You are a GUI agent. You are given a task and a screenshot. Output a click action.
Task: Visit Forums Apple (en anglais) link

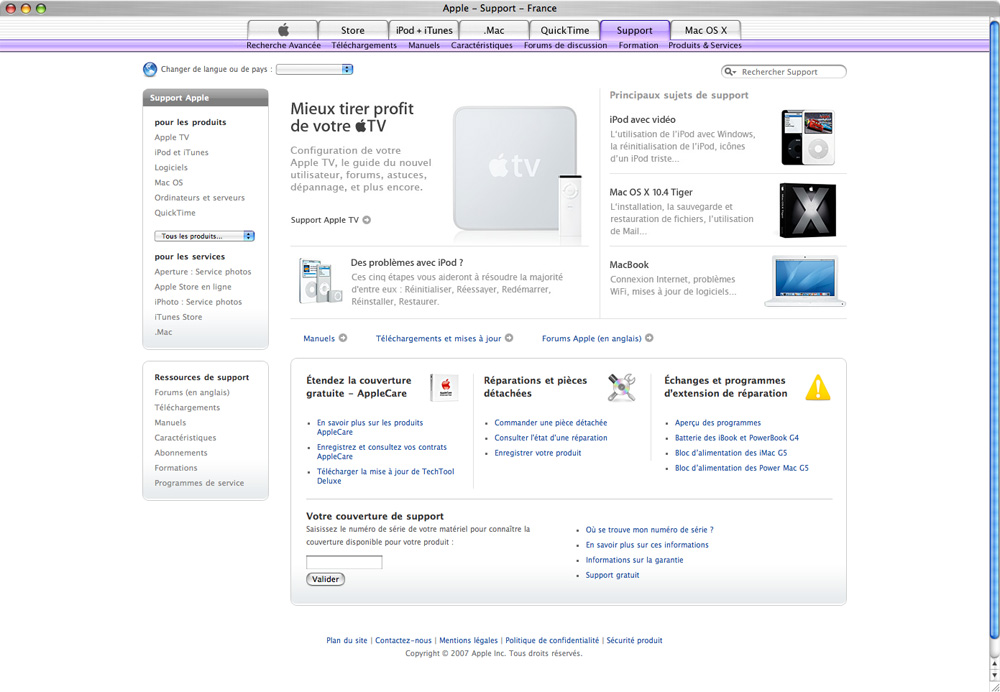592,339
